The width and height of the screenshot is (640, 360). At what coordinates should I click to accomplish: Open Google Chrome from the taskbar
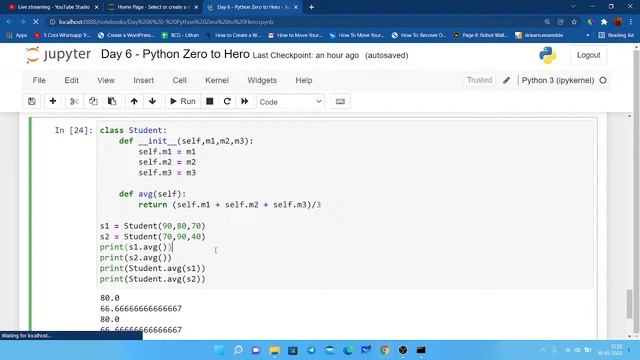click(384, 350)
